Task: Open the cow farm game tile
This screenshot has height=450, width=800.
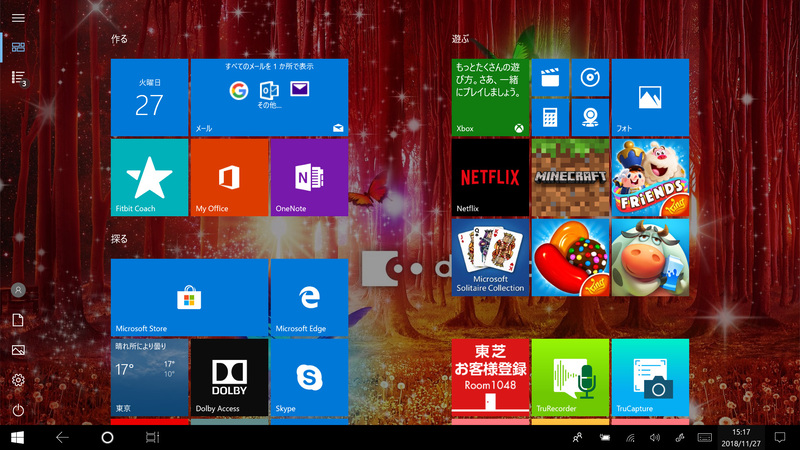Action: (x=651, y=258)
